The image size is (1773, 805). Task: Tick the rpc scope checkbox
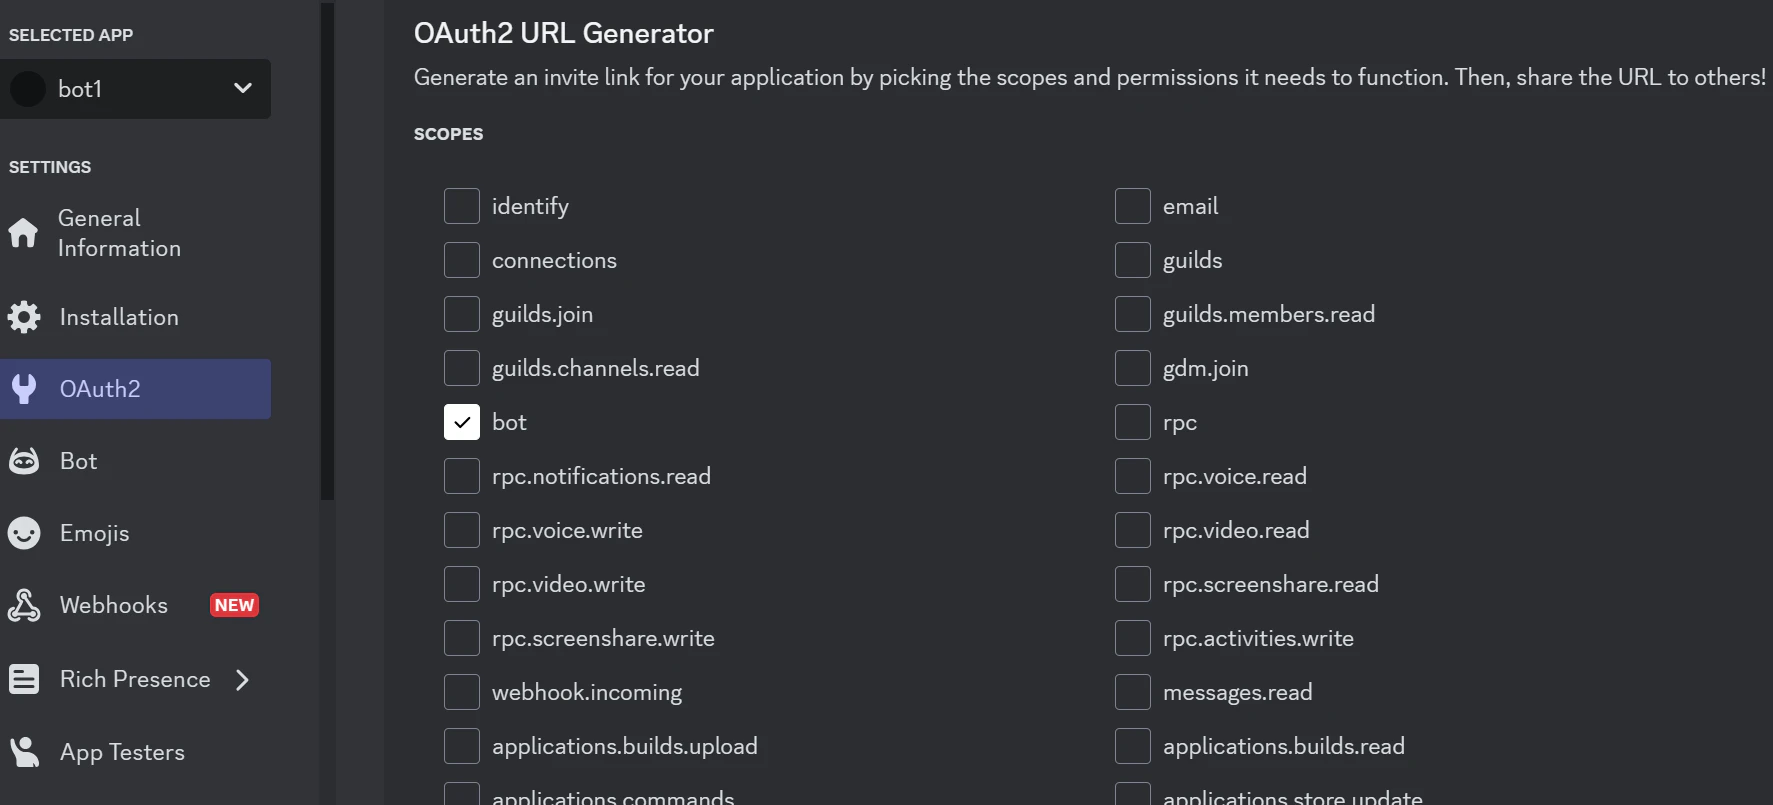coord(1133,422)
